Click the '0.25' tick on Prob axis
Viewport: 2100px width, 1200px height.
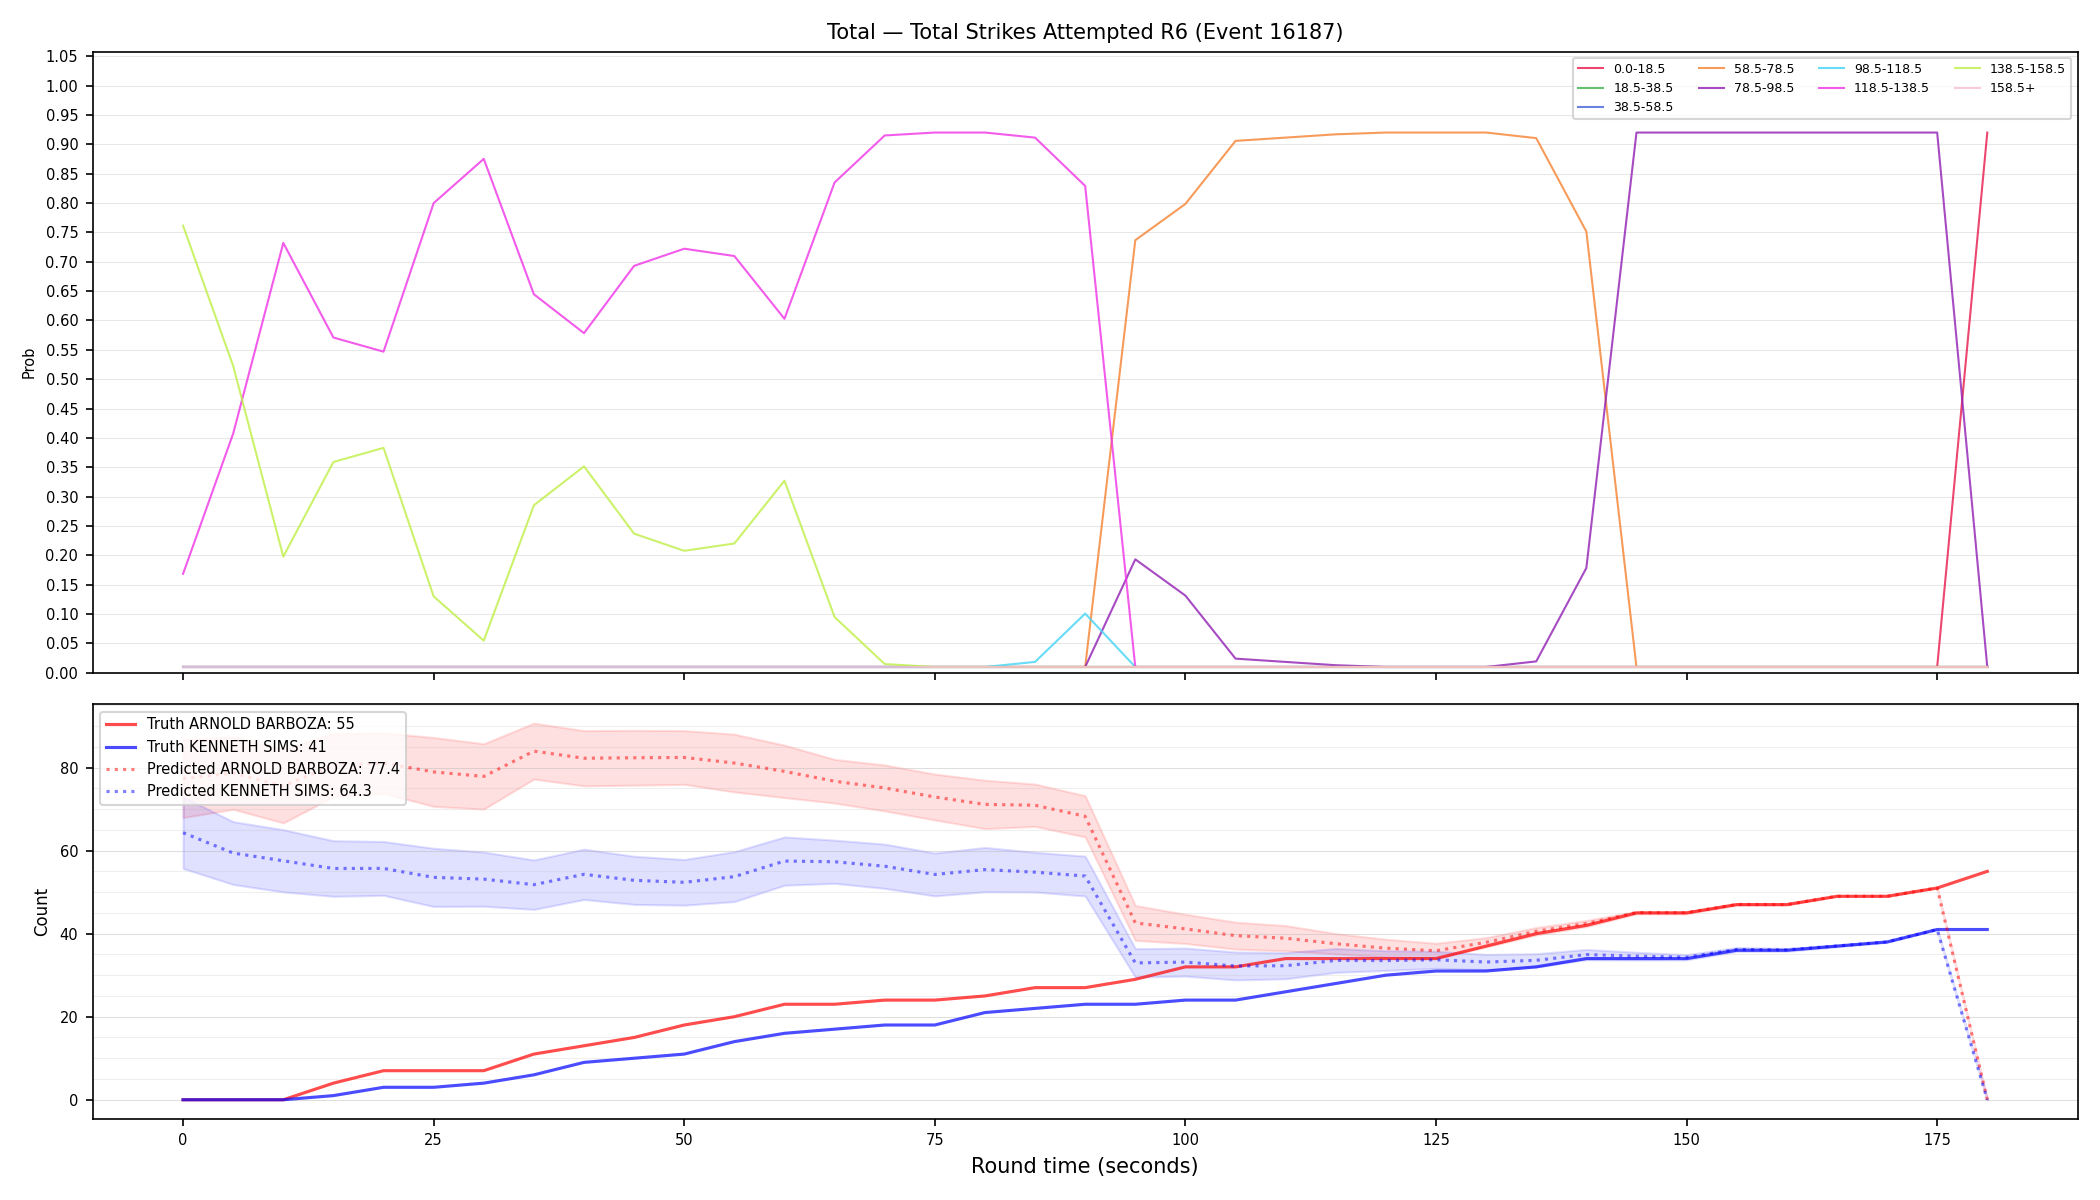coord(62,526)
